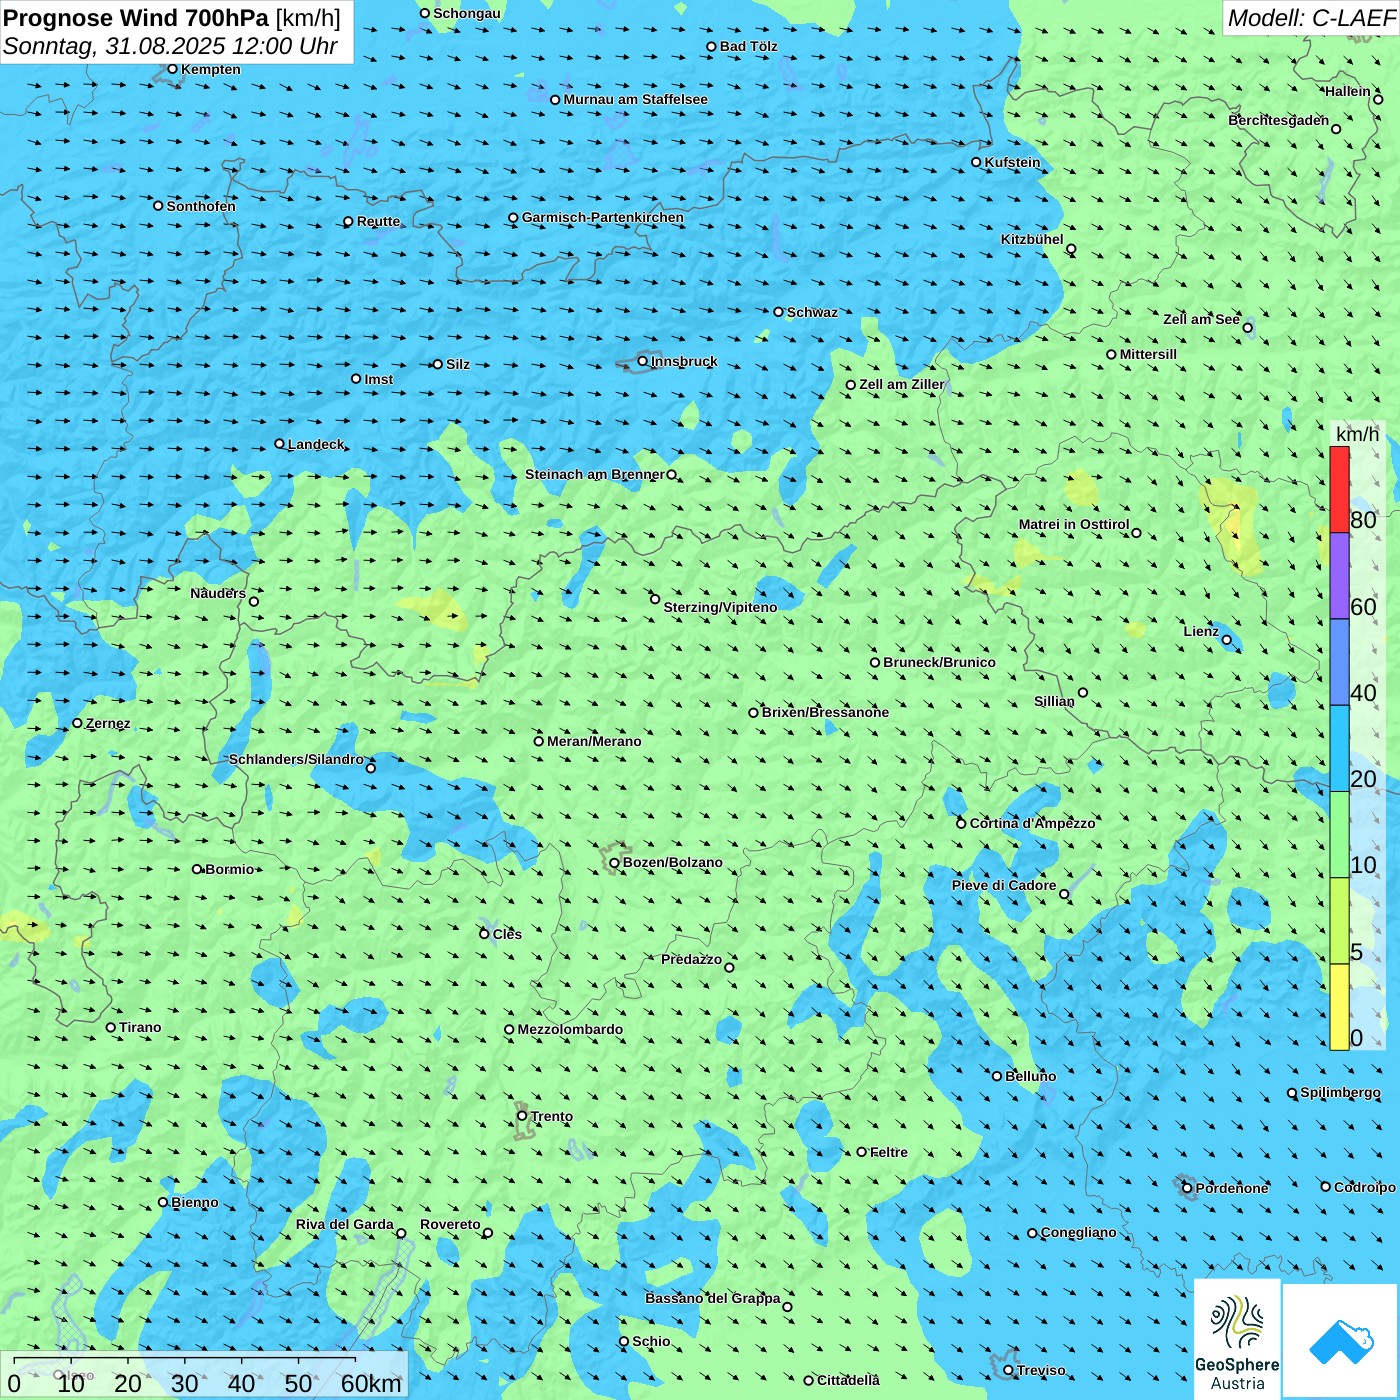This screenshot has height=1400, width=1400.
Task: Click the Pieve di Cadore label
Action: pos(1004,885)
